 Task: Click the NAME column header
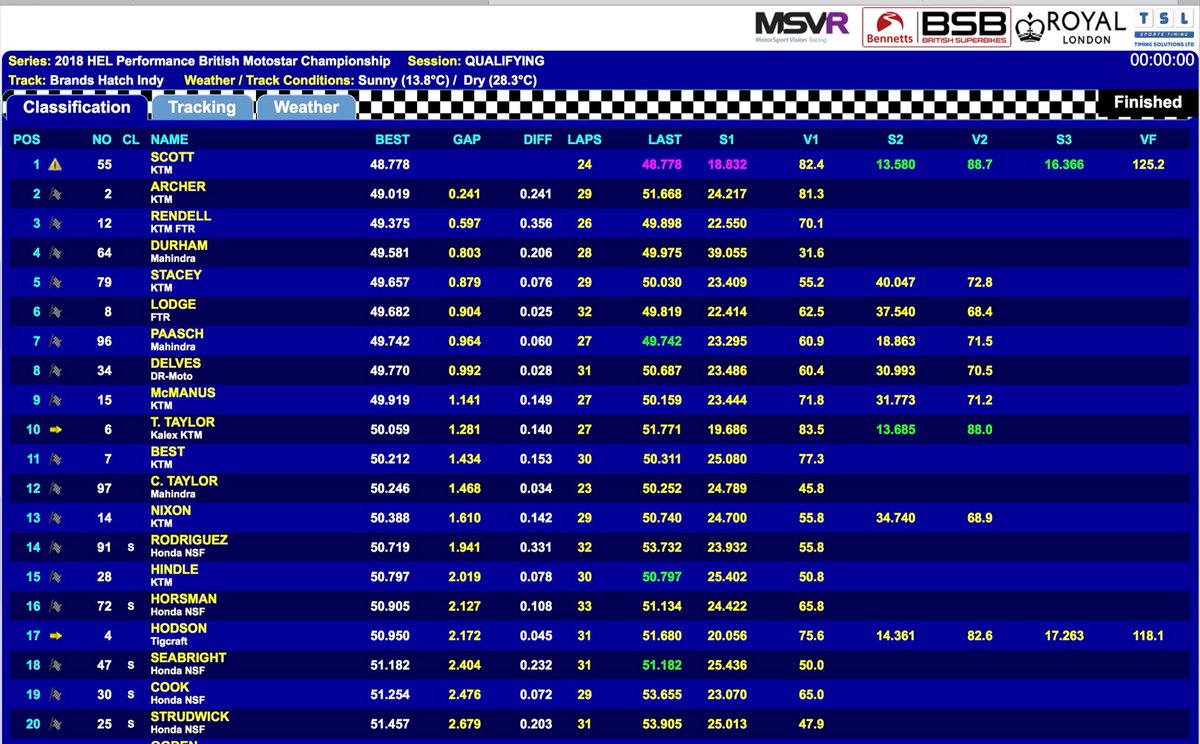169,140
